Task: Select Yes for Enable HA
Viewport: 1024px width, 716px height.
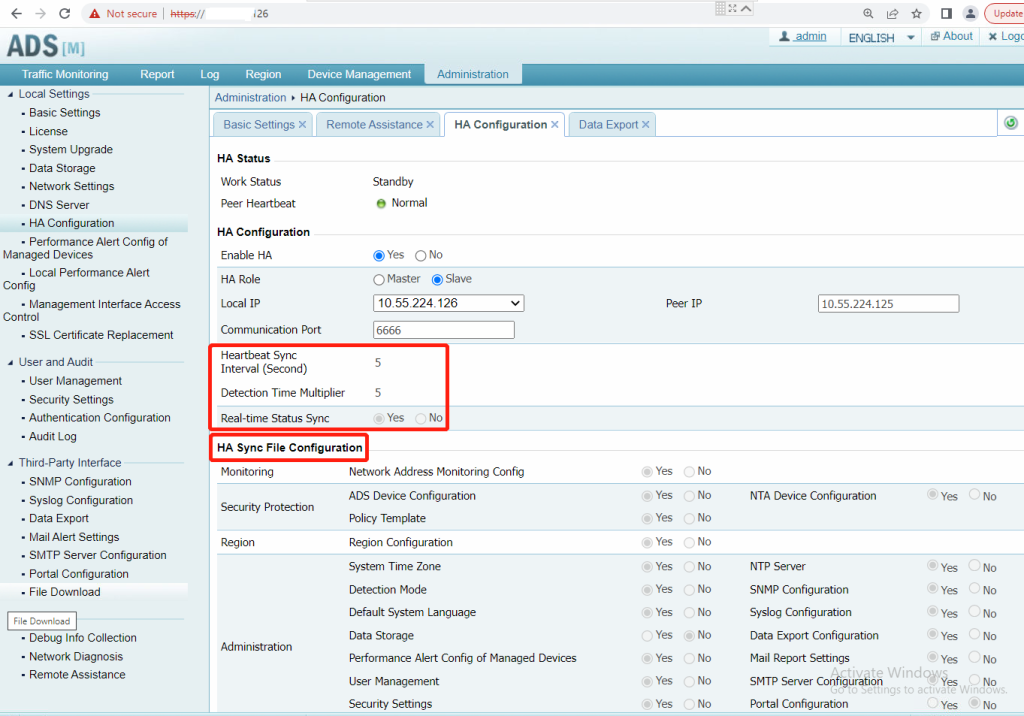Action: click(379, 255)
